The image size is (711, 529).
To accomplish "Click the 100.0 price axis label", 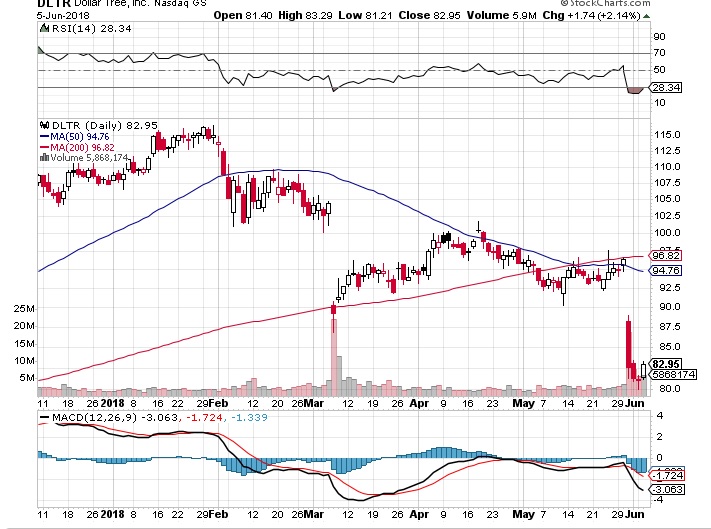I will click(x=667, y=233).
